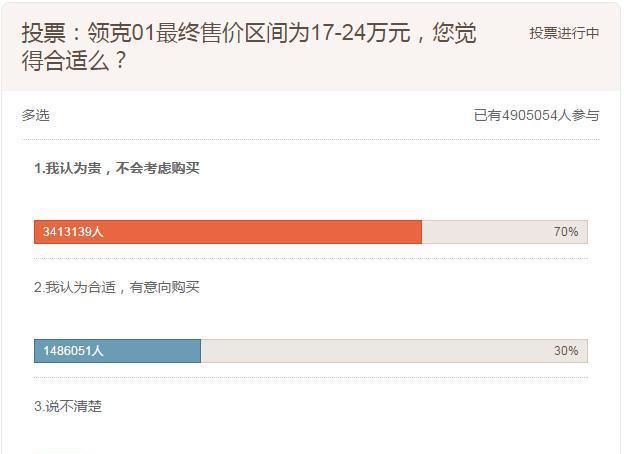Click the 已有4905054人参与 participant count
Image resolution: width=624 pixels, height=454 pixels.
pyautogui.click(x=536, y=115)
